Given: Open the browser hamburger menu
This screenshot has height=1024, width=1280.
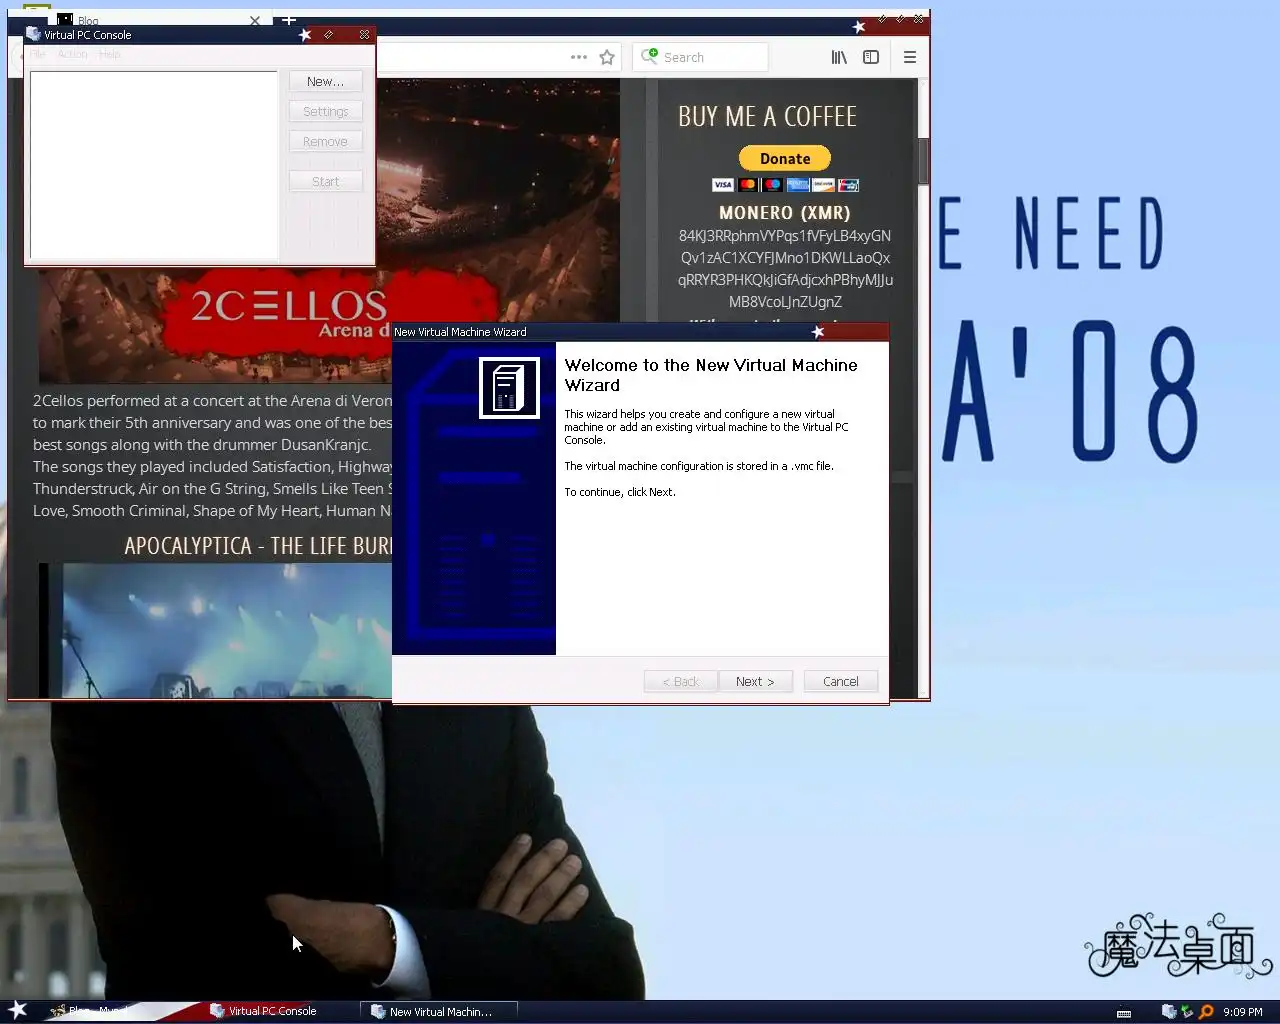Looking at the screenshot, I should click(x=910, y=57).
